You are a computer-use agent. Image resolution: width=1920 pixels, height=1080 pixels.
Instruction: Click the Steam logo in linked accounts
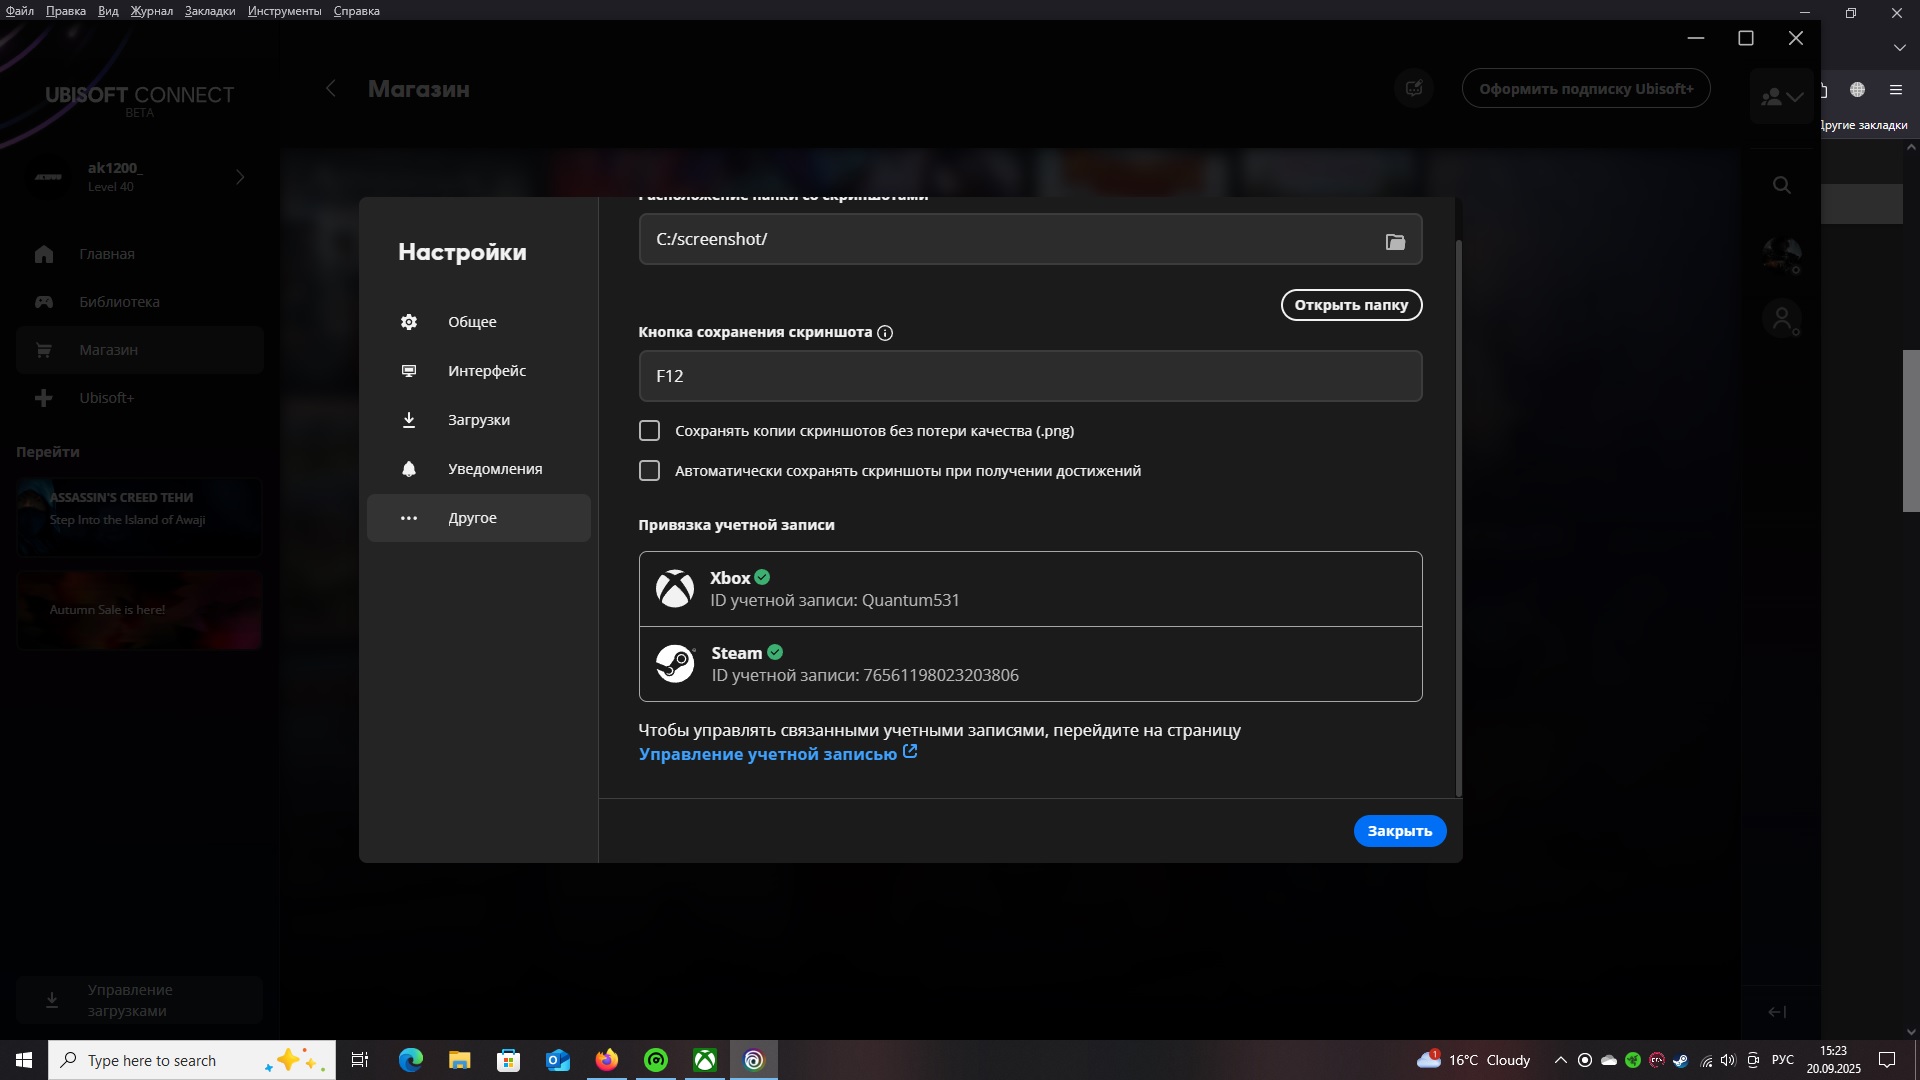tap(675, 664)
